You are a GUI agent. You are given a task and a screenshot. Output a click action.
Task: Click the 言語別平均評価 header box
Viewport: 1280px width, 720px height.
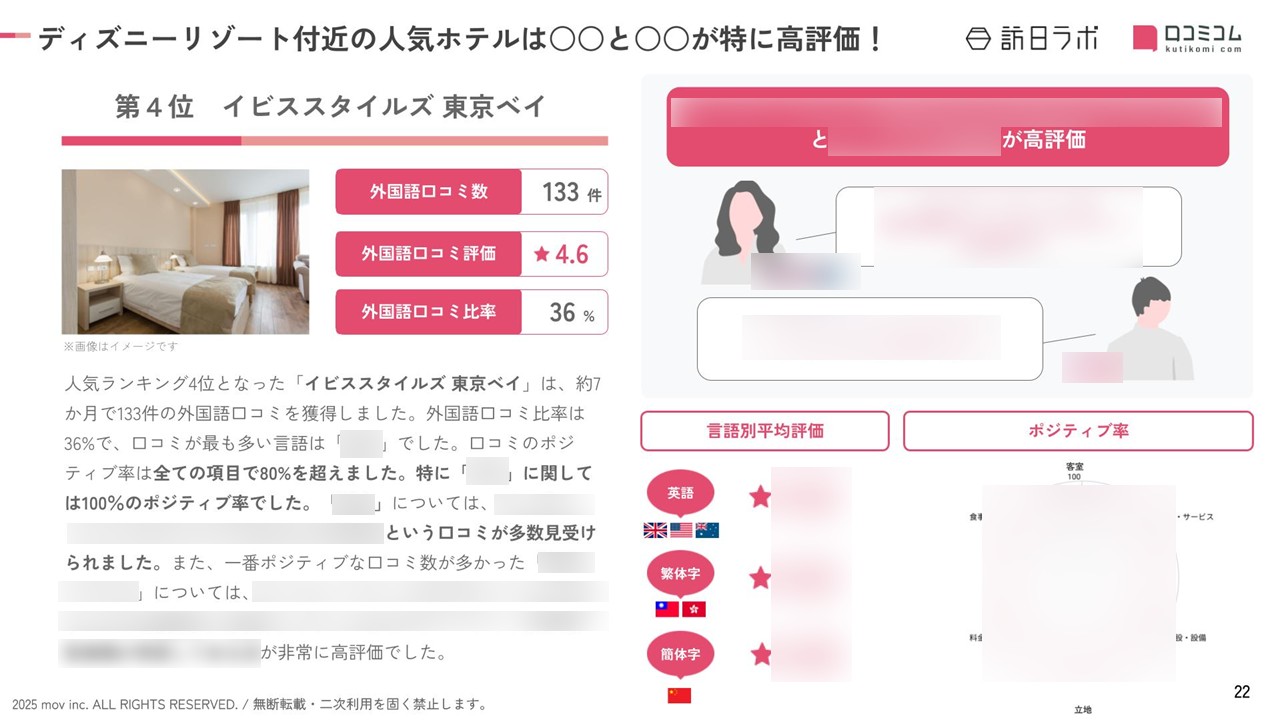765,431
